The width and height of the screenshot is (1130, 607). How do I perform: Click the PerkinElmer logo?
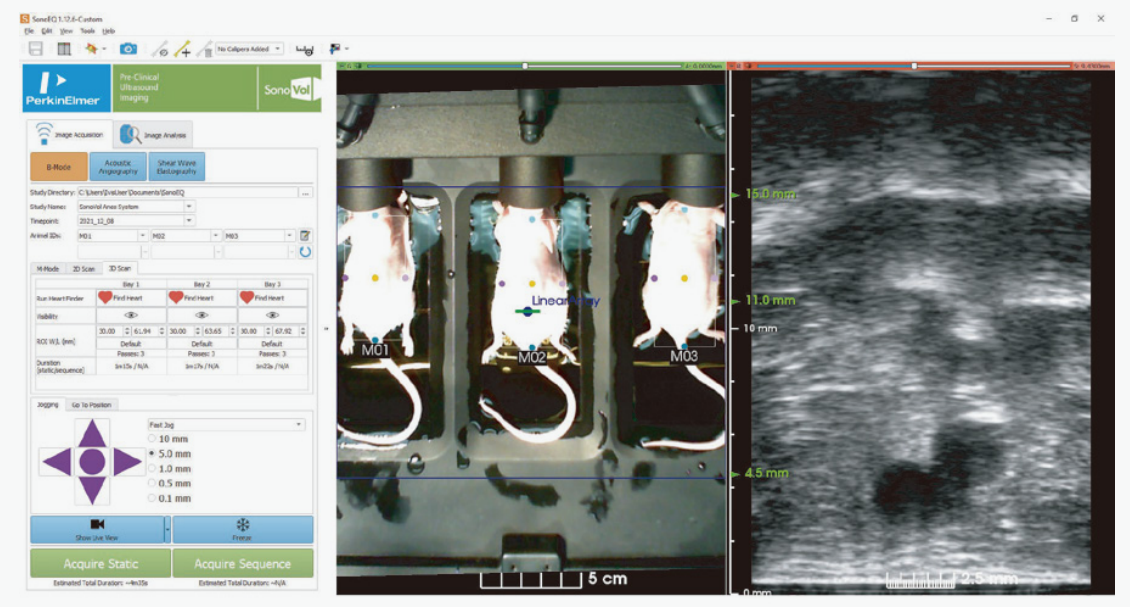point(66,88)
